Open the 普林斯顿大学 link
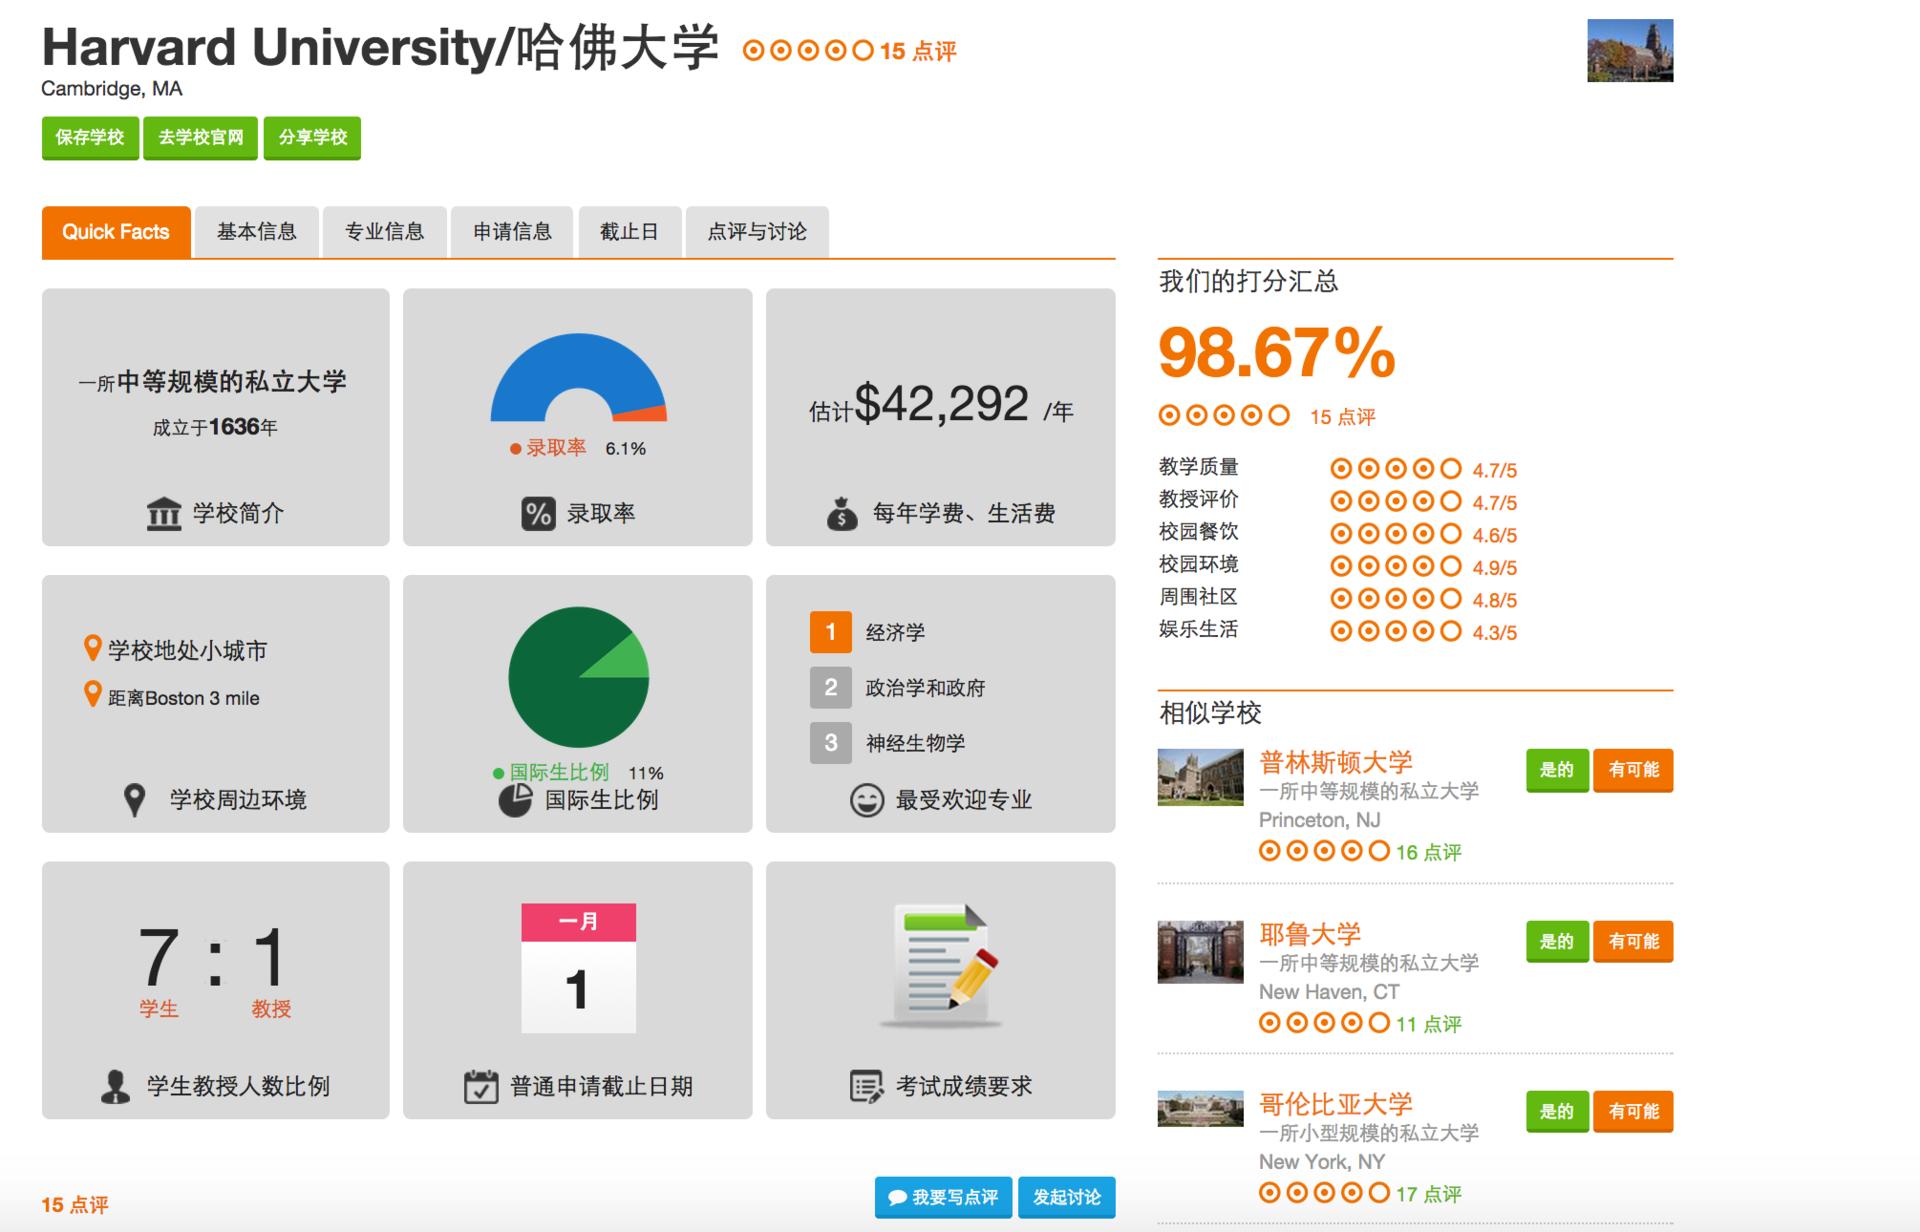The image size is (1920, 1232). click(1336, 762)
